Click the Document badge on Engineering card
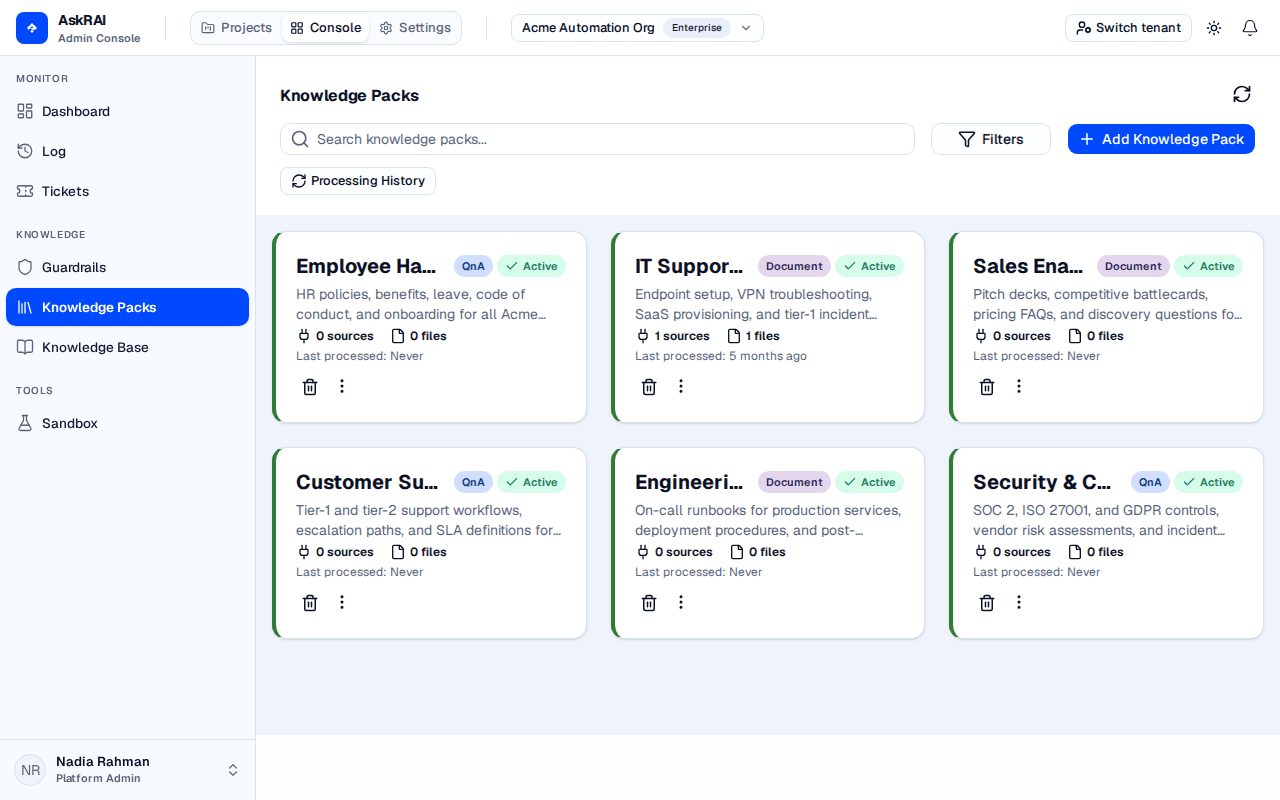Screen dimensions: 1280x800 (794, 482)
